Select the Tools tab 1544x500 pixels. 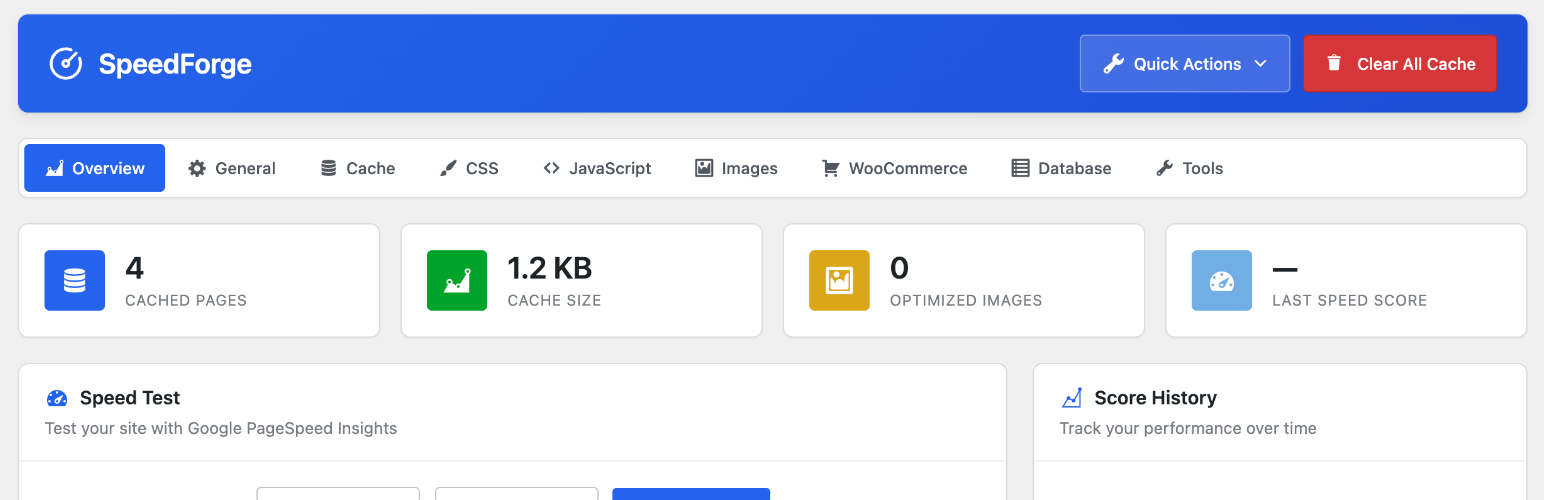point(1189,168)
